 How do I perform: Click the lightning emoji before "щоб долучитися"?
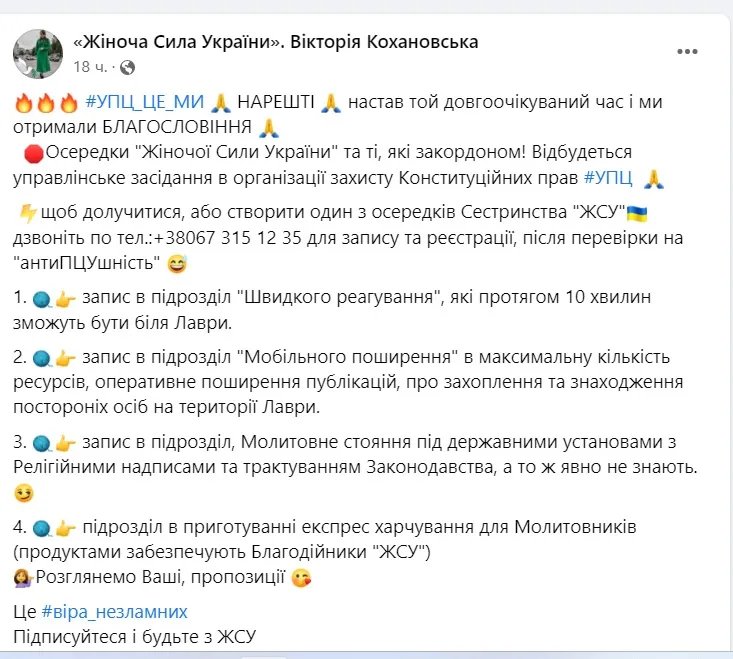27,212
